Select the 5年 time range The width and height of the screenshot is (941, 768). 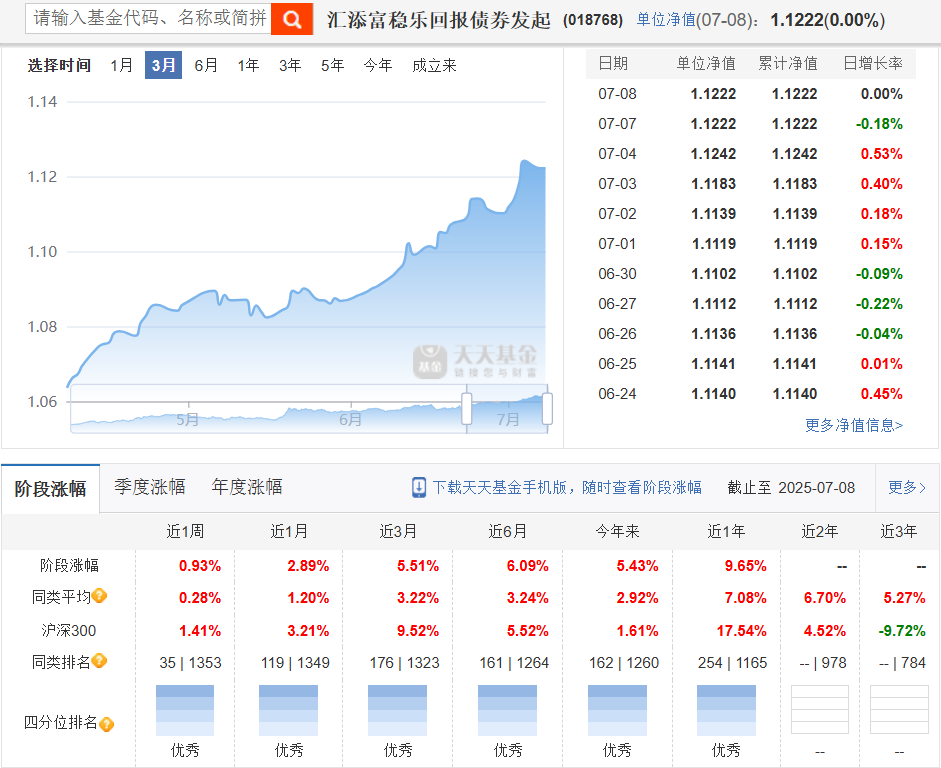tap(332, 65)
